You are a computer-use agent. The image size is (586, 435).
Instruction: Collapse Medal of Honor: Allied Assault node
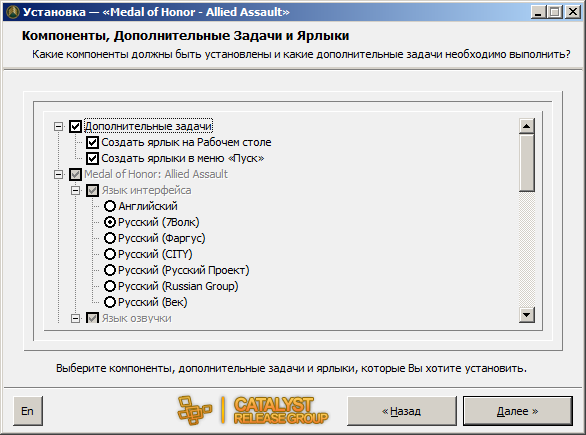58,174
